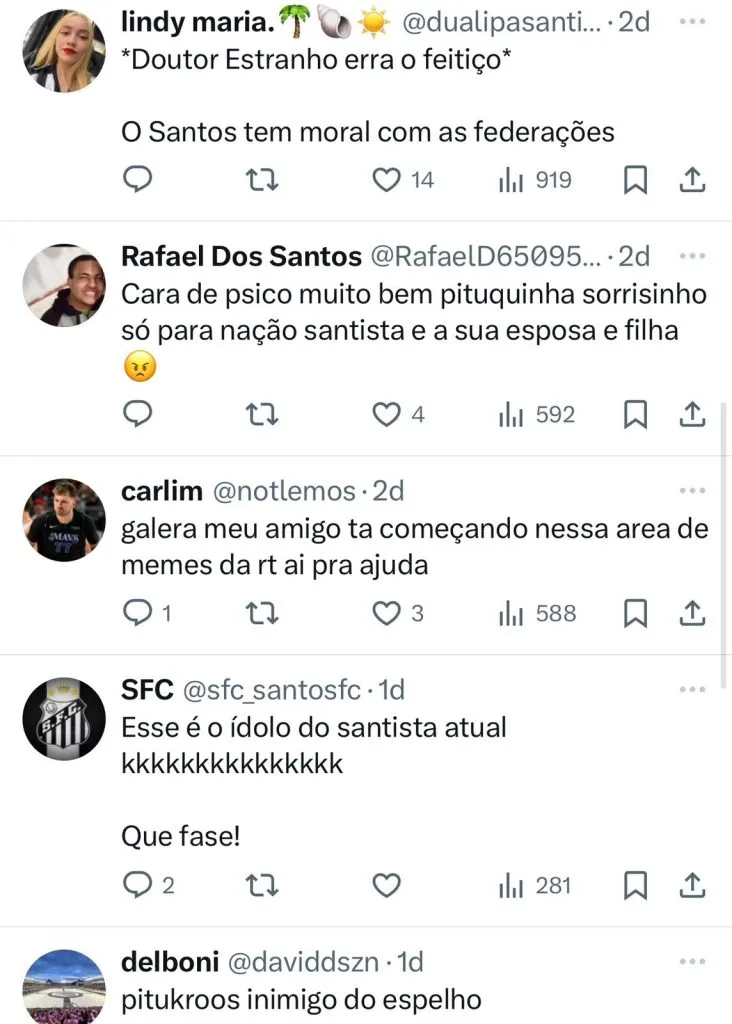Bookmark the SFC tweet

point(636,885)
